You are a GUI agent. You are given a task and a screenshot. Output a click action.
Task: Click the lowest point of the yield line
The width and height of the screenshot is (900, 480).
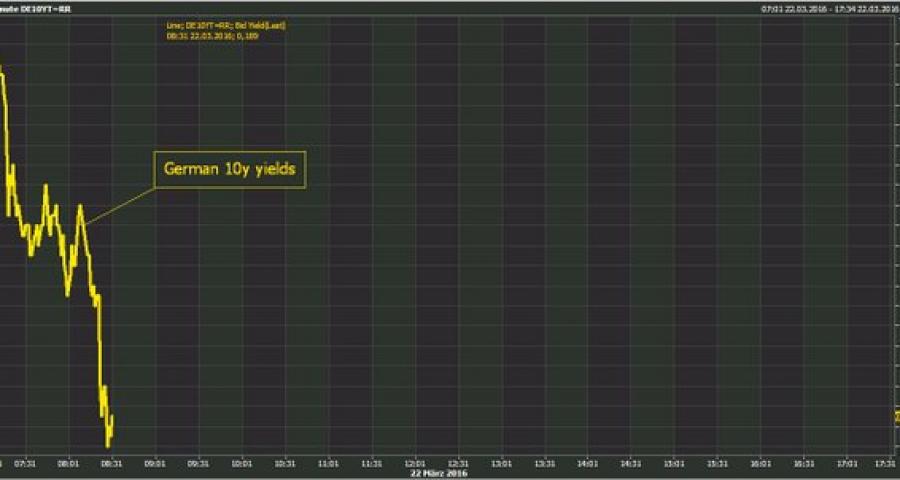[x=107, y=445]
